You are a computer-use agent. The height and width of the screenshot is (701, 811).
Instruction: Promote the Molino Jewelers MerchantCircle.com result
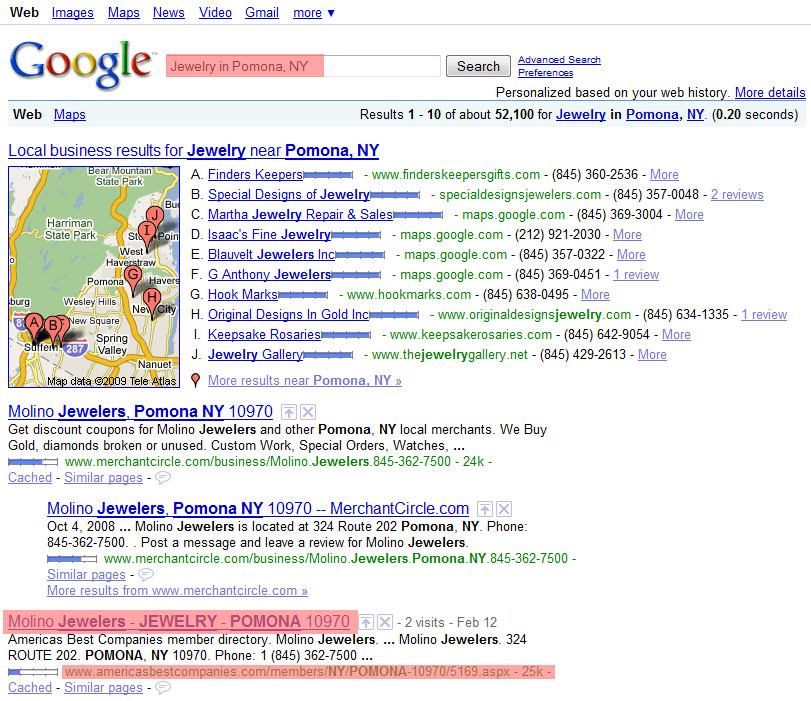click(485, 509)
